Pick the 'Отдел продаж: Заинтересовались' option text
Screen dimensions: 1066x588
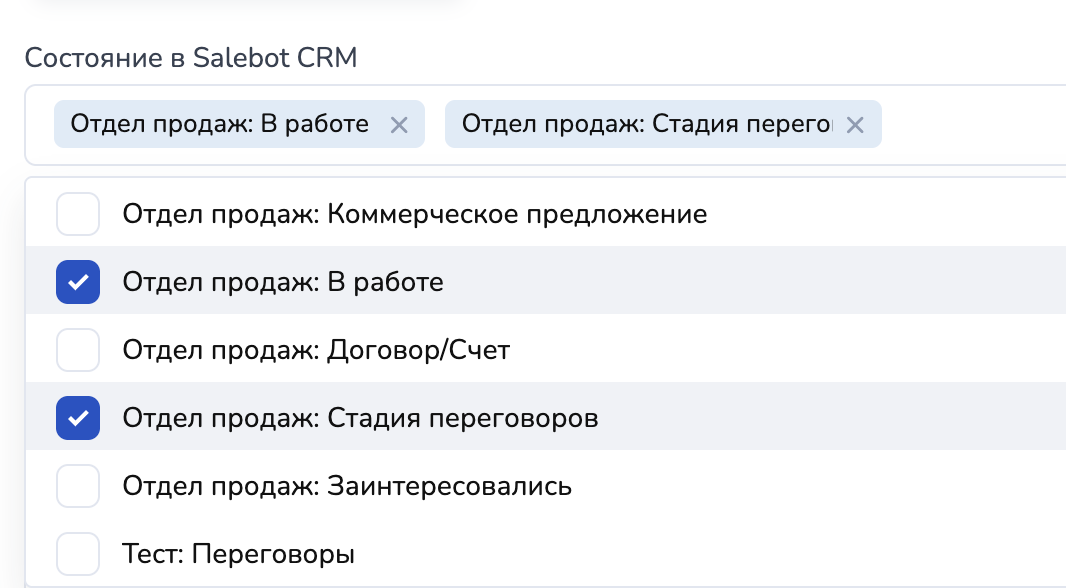tap(347, 486)
